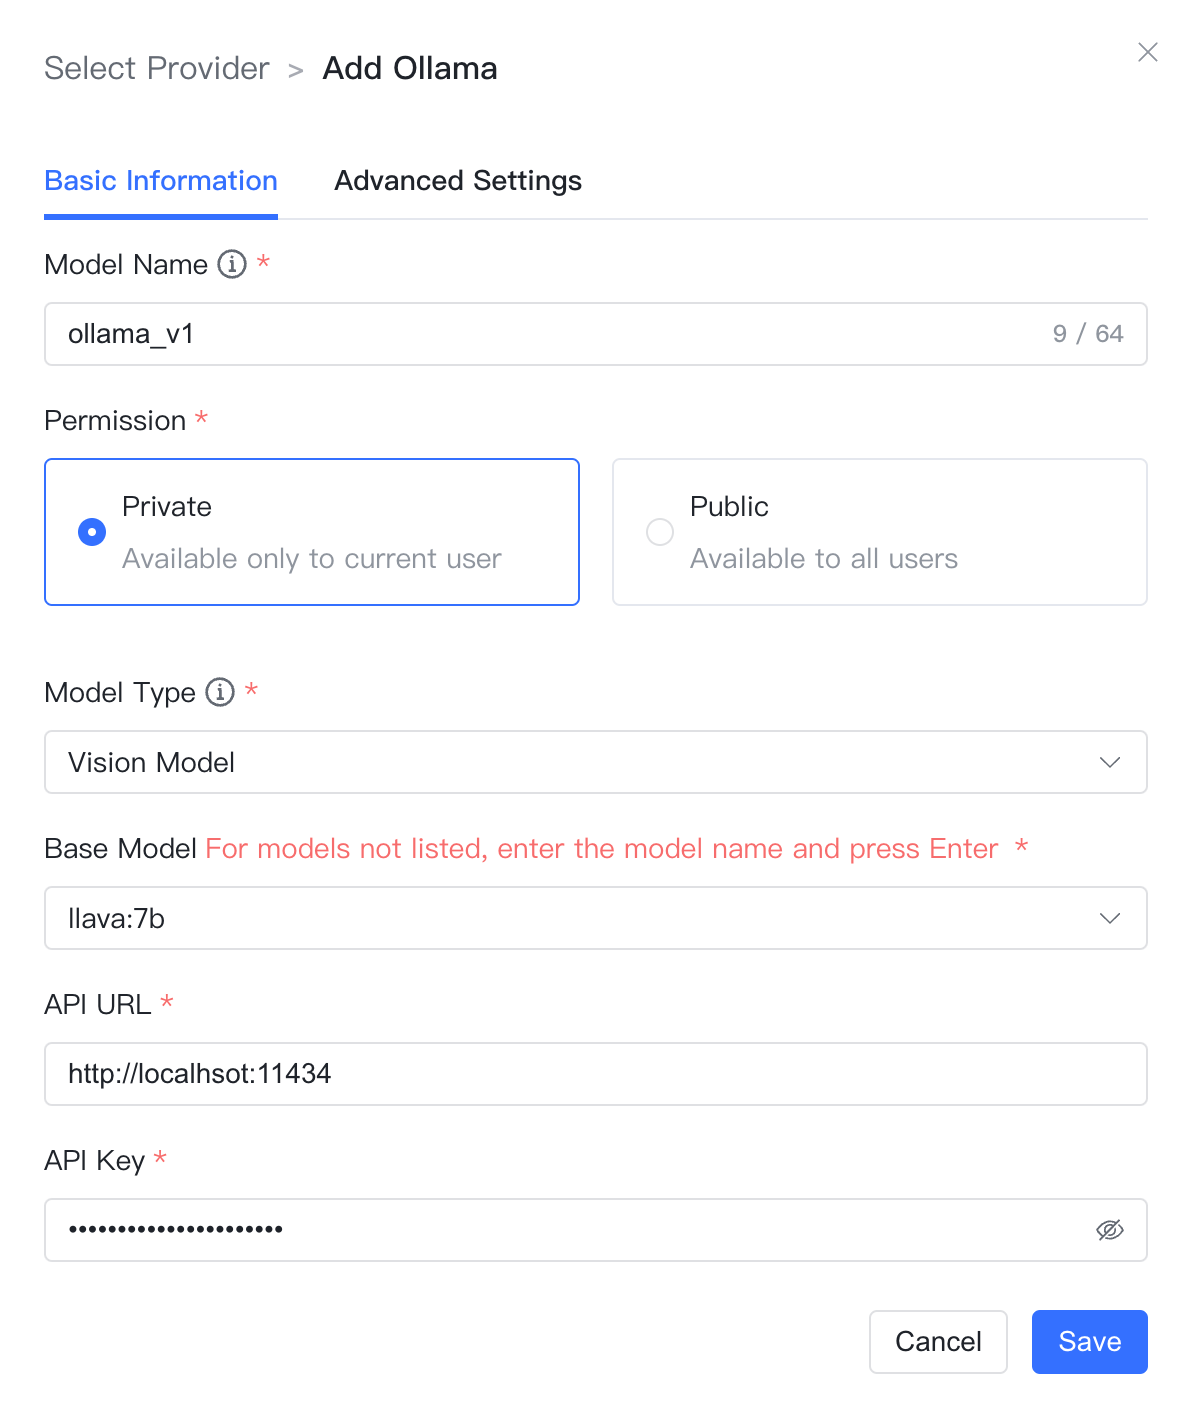1186x1418 pixels.
Task: Click the Private card description text
Action: pyautogui.click(x=312, y=559)
